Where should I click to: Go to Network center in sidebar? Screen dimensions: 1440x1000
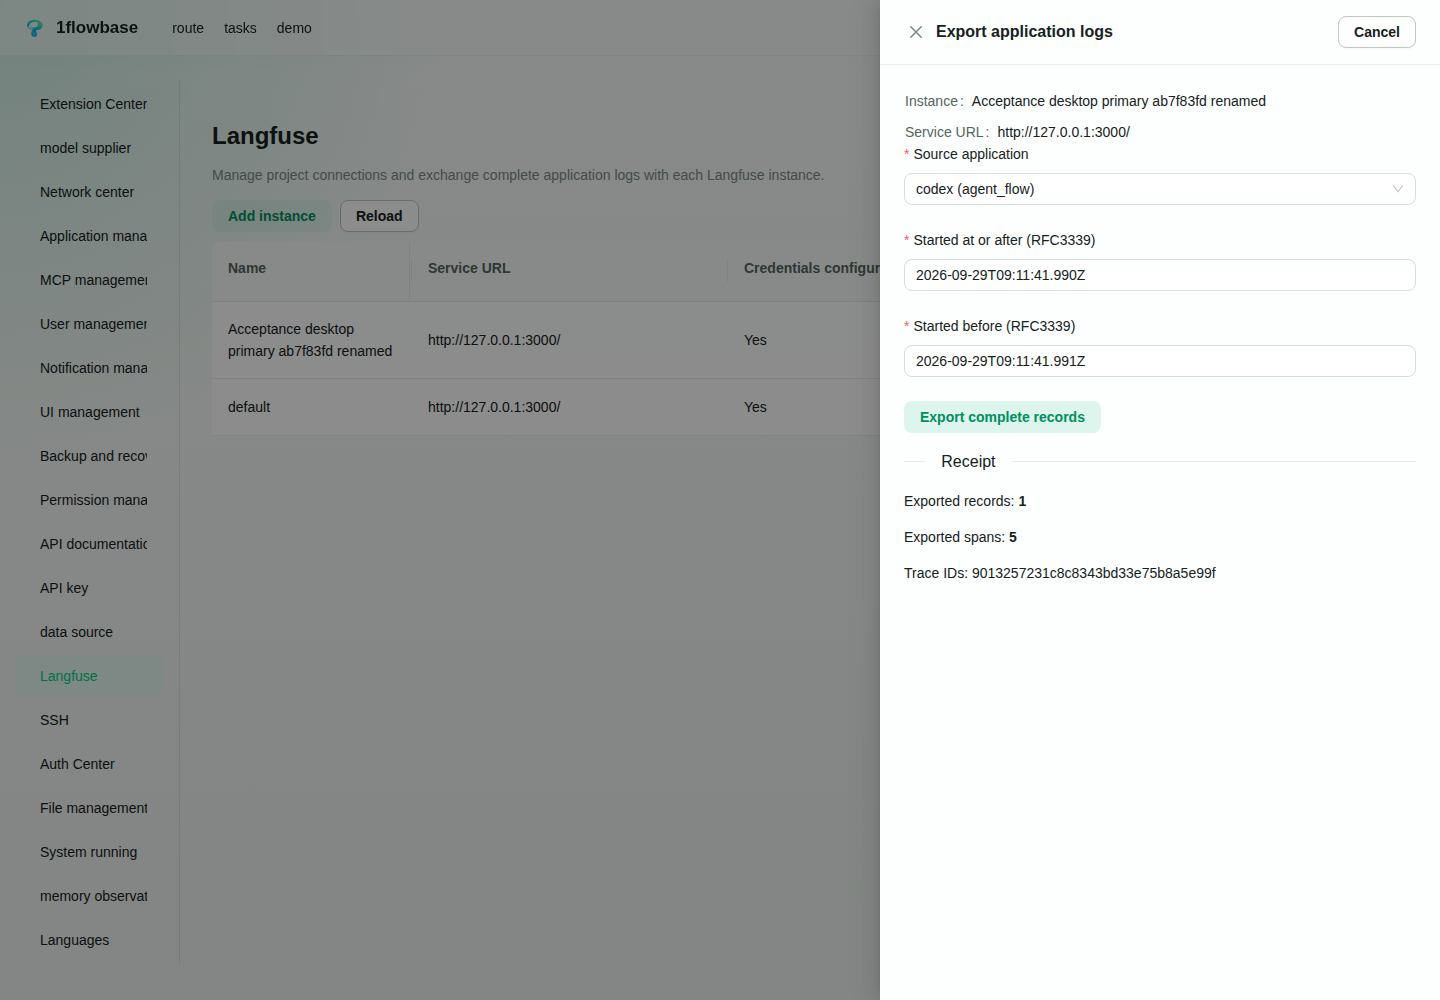(x=90, y=192)
